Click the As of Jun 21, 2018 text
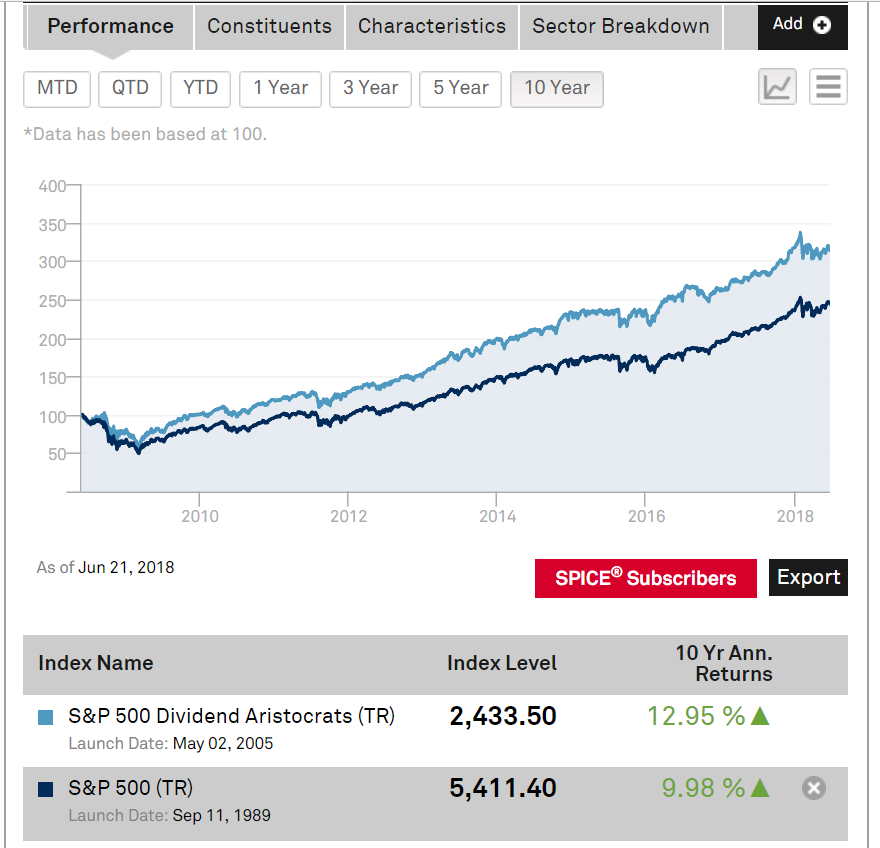Image resolution: width=880 pixels, height=848 pixels. click(106, 567)
